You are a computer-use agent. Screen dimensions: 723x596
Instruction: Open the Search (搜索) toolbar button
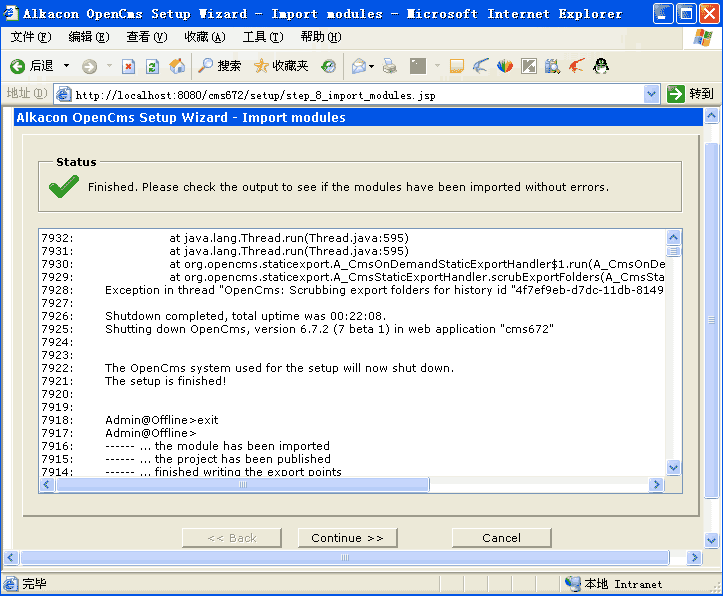[x=219, y=66]
